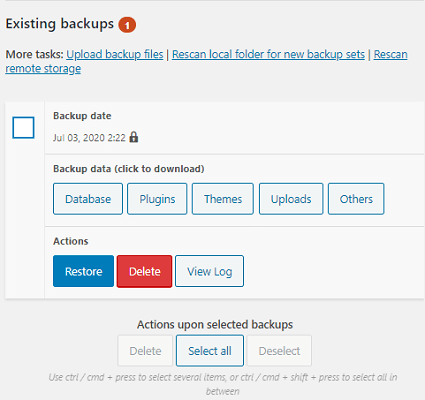Download the Themes backup
The image size is (425, 400).
tap(223, 199)
